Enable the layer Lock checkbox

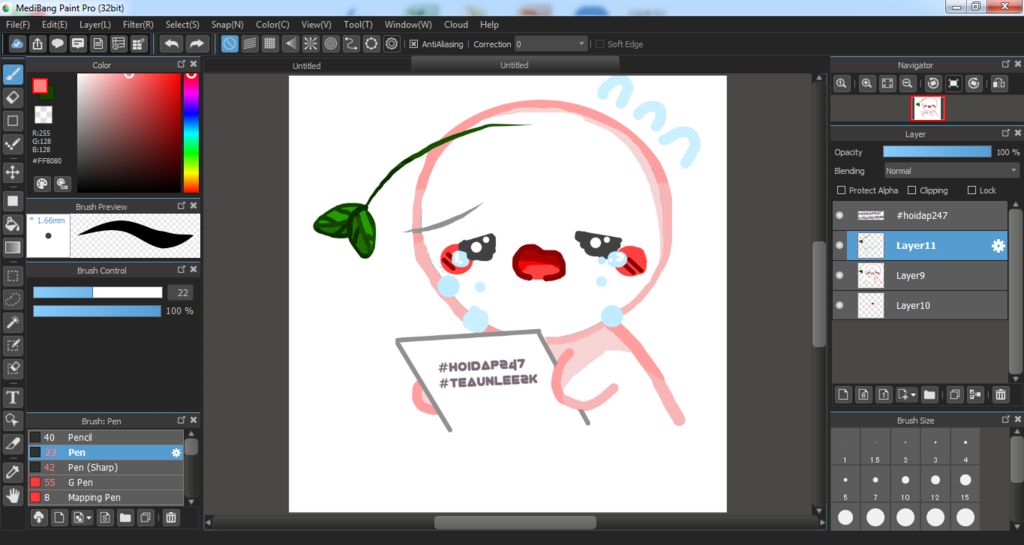coord(972,191)
